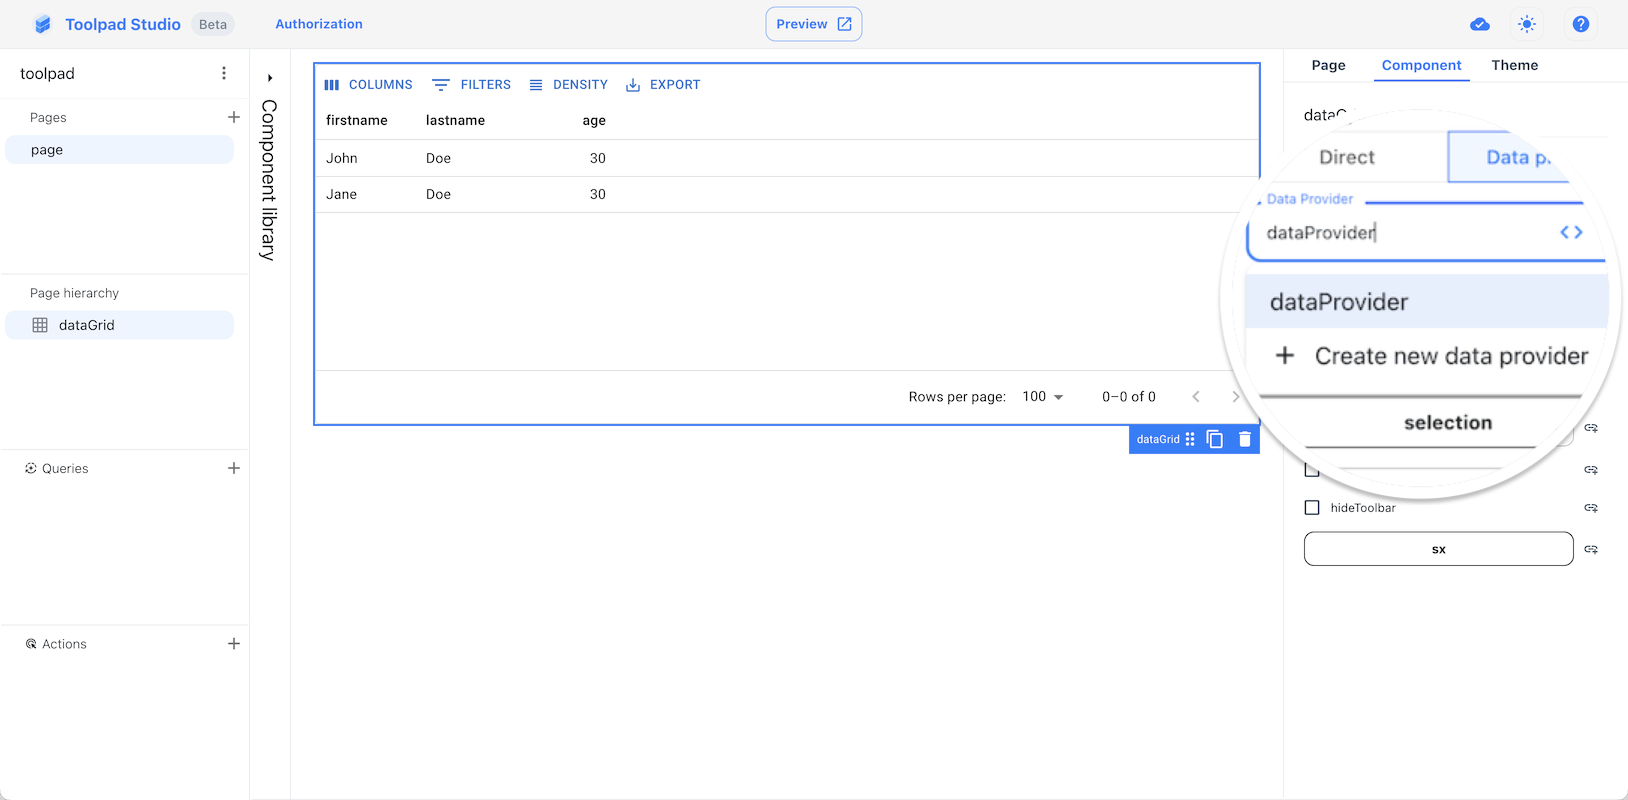Click the code binding icon in Data Provider field
Screen dimensions: 1628x800
[1571, 232]
